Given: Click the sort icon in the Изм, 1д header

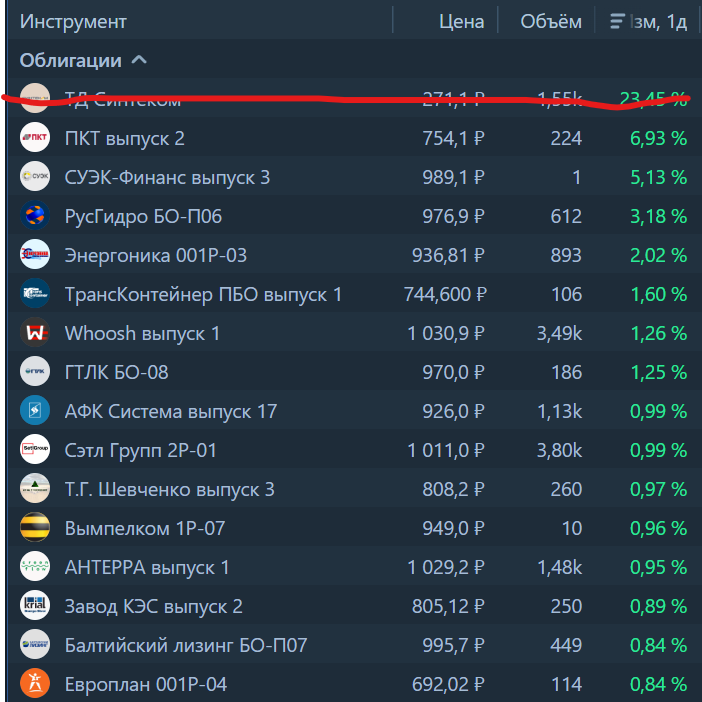Looking at the screenshot, I should [x=617, y=21].
